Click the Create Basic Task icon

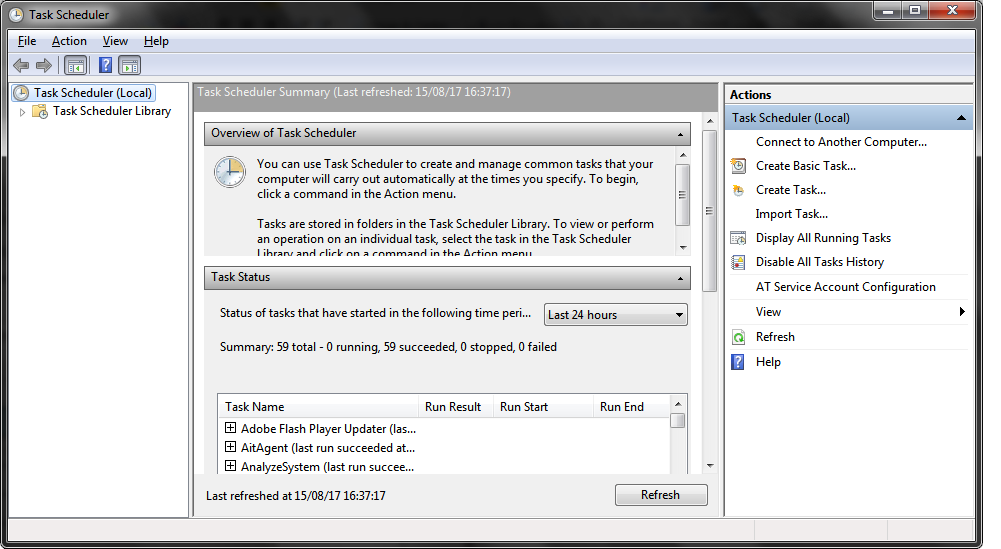point(739,166)
